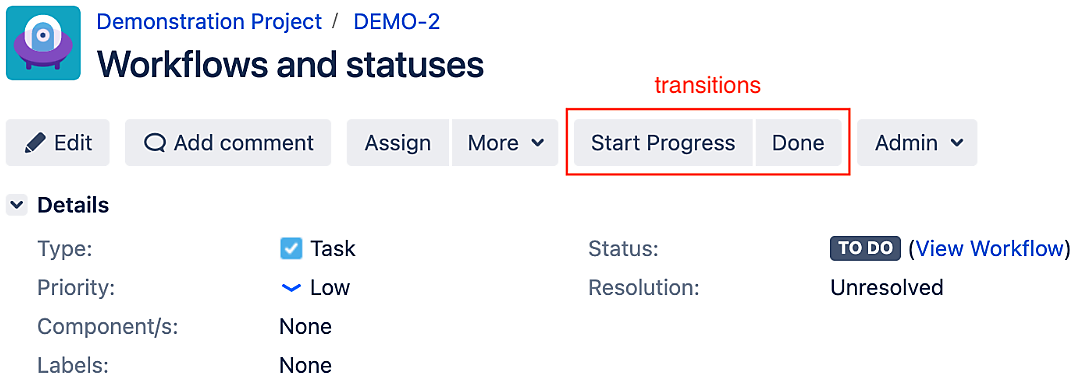The width and height of the screenshot is (1075, 378).
Task: Open the Admin dropdown menu
Action: point(917,143)
